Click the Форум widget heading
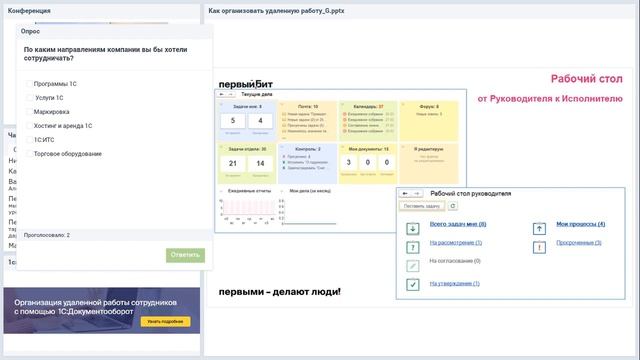The width and height of the screenshot is (640, 360). pyautogui.click(x=429, y=107)
